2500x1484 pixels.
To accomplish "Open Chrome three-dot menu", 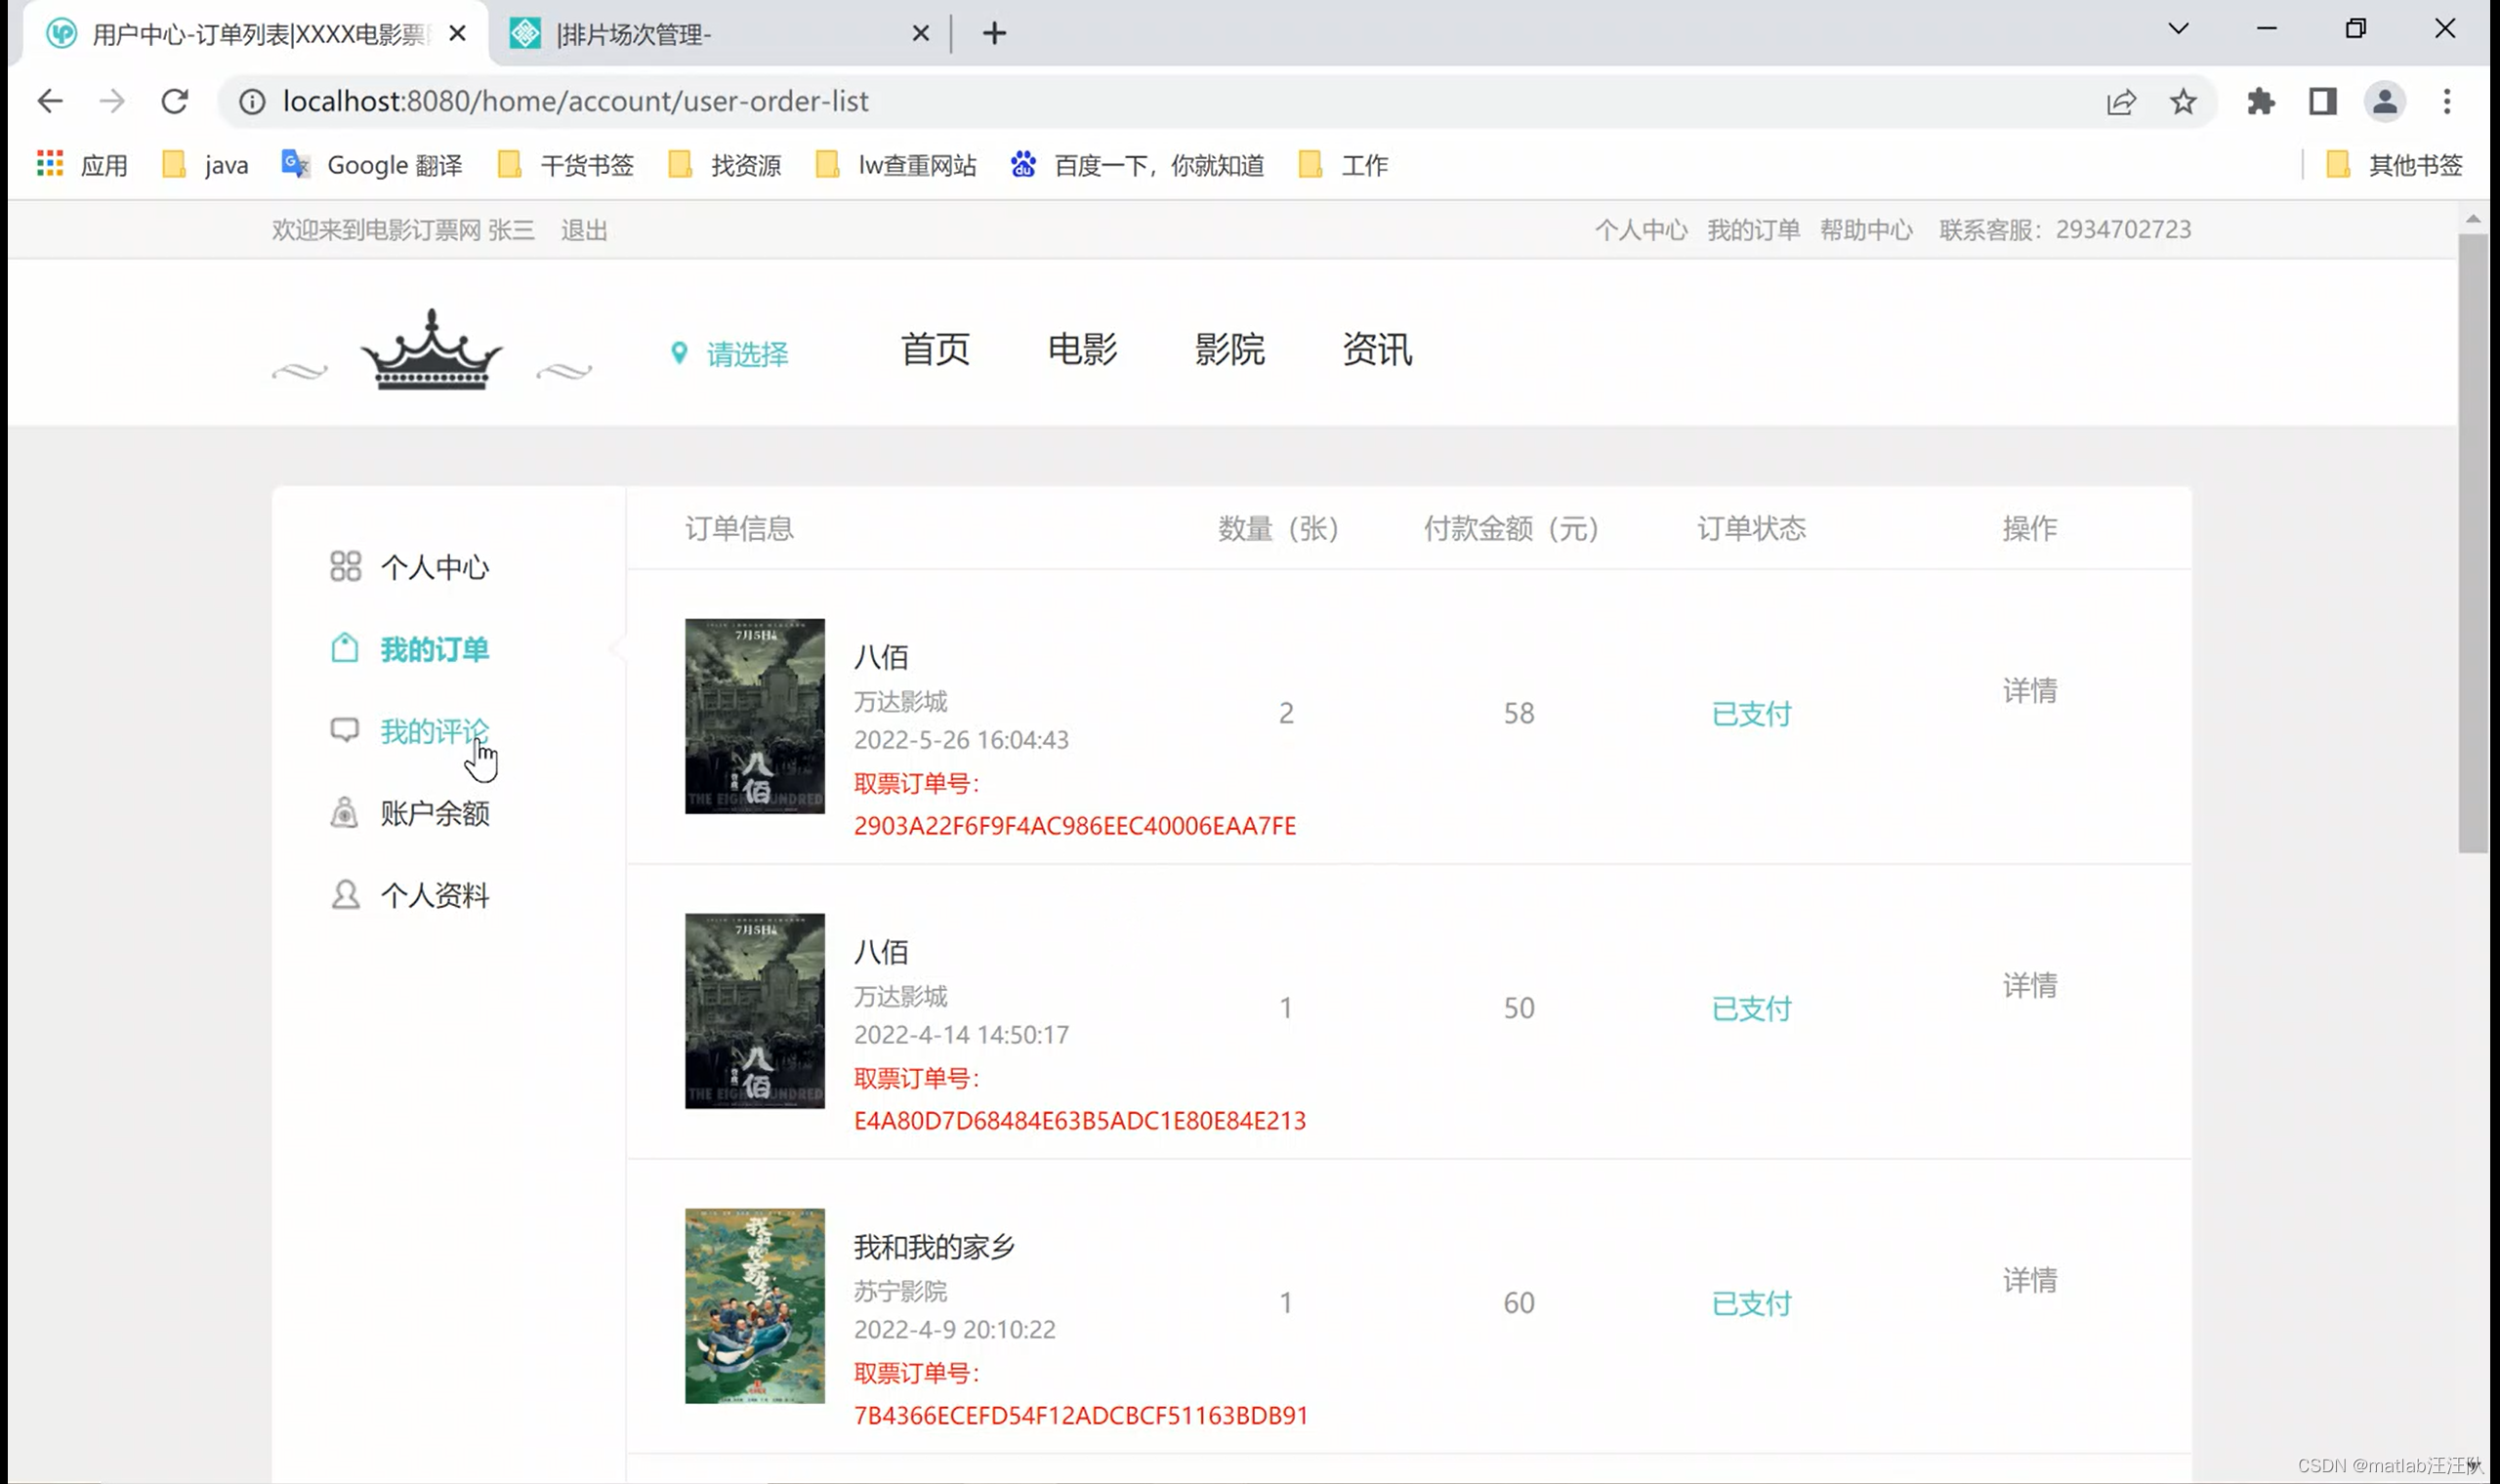I will pos(2446,101).
